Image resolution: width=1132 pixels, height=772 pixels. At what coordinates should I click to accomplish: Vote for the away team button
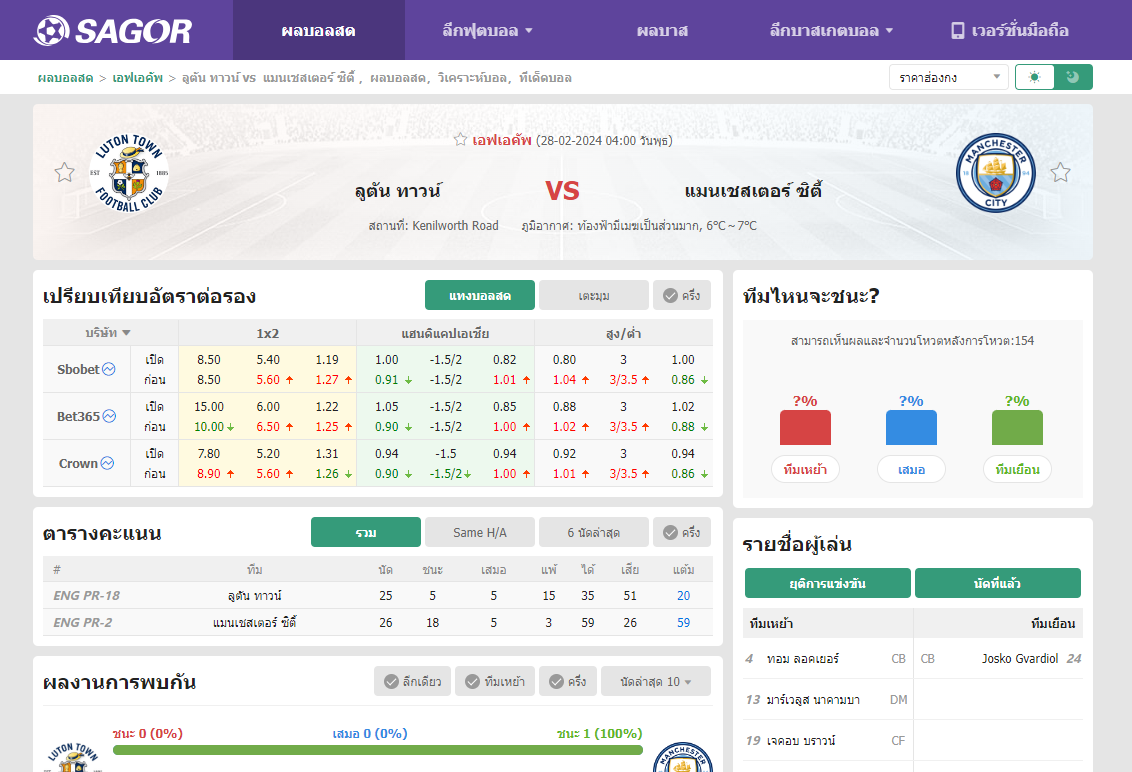pos(1017,469)
